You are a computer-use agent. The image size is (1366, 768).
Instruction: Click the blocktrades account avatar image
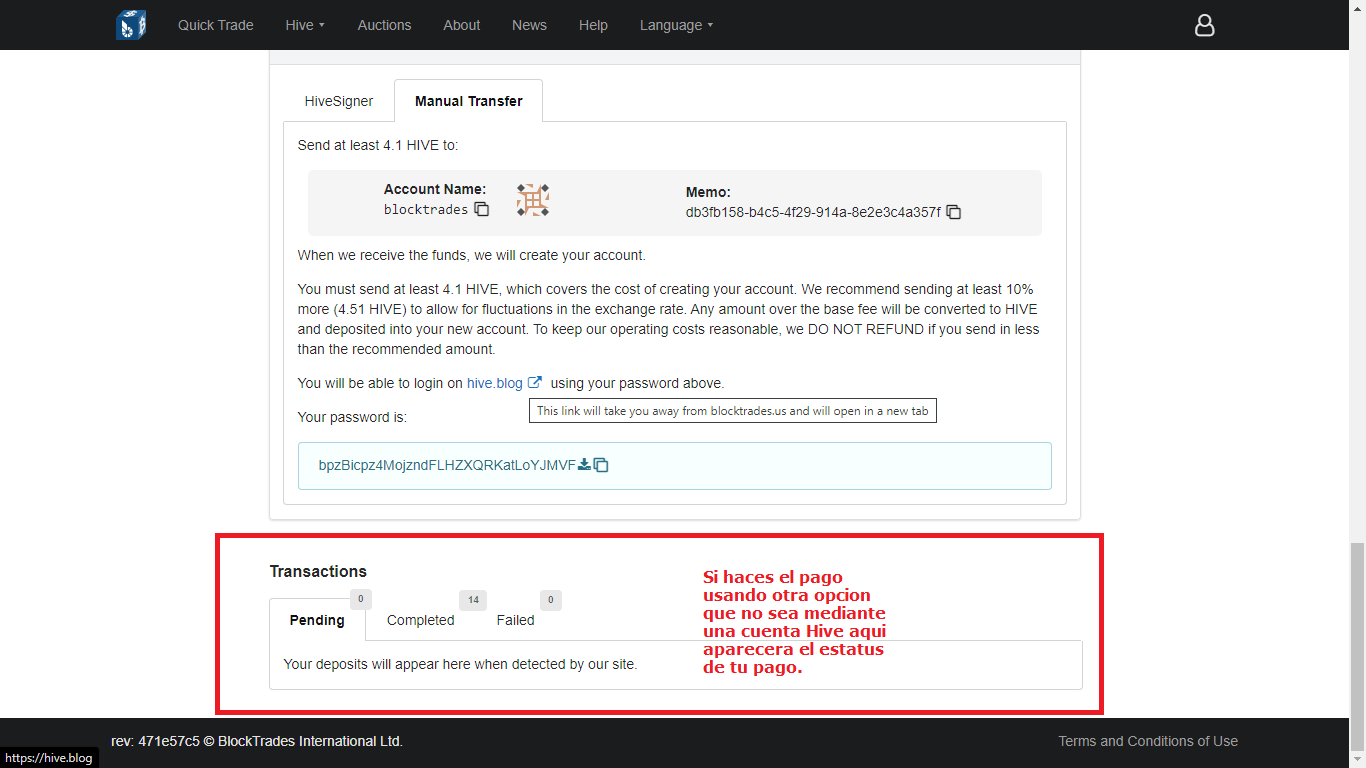tap(533, 201)
